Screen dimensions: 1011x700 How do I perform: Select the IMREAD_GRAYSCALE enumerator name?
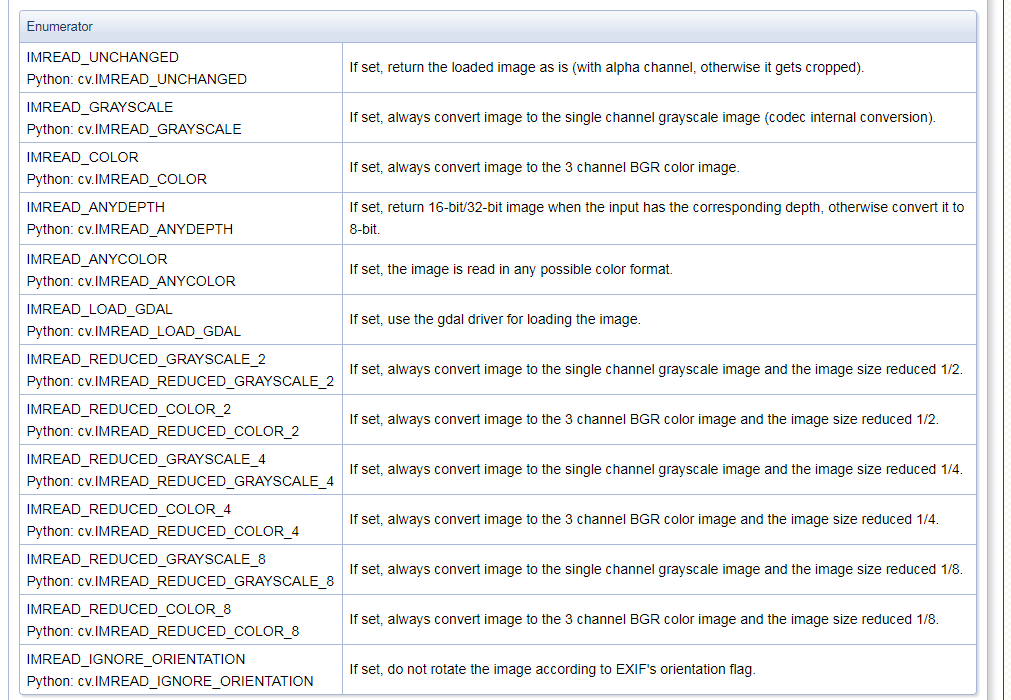pos(100,107)
